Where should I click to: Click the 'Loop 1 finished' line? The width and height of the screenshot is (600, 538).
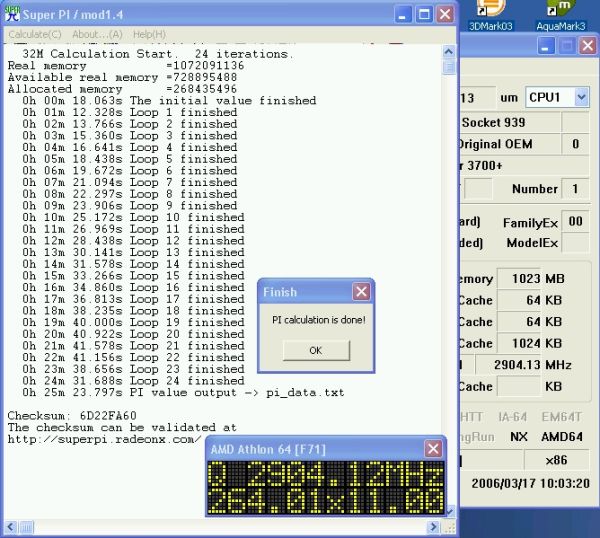click(x=130, y=112)
